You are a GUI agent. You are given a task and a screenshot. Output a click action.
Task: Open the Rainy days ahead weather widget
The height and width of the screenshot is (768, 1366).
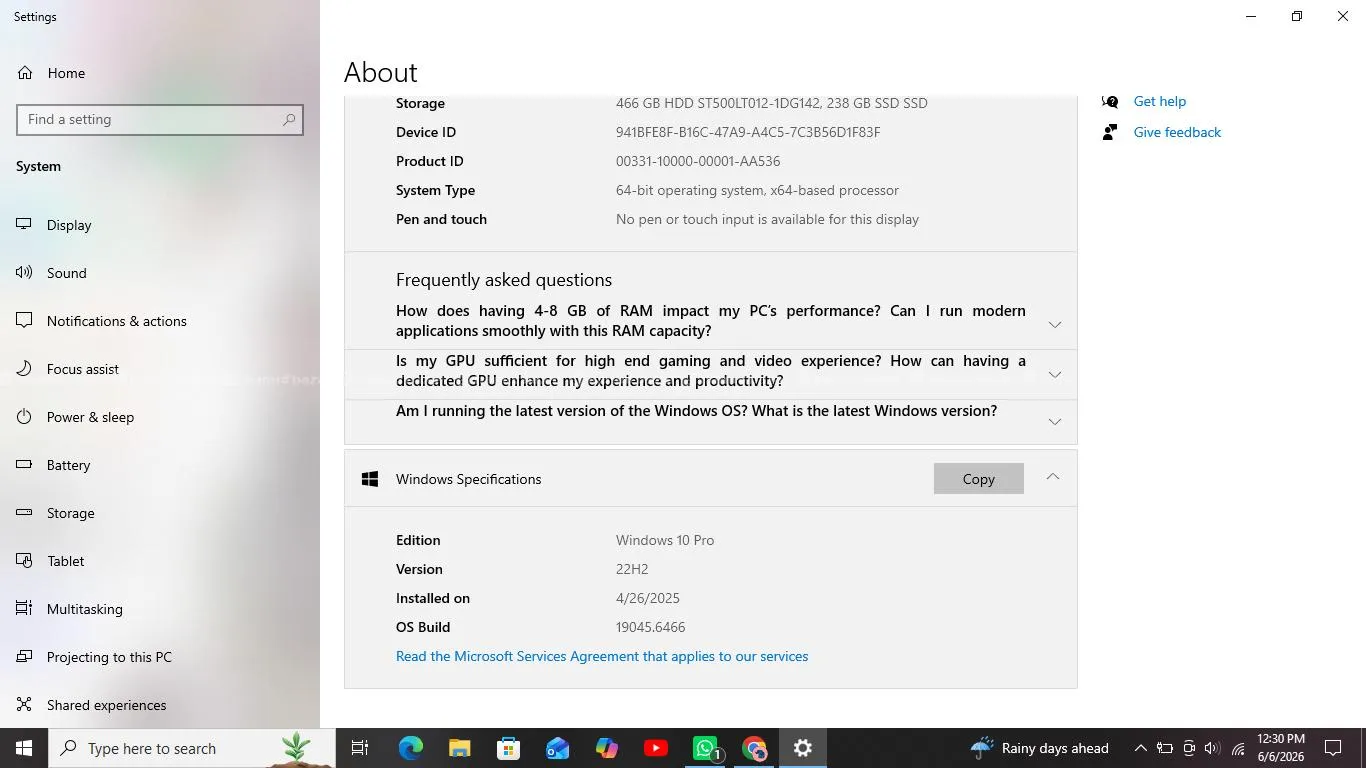click(x=1040, y=748)
